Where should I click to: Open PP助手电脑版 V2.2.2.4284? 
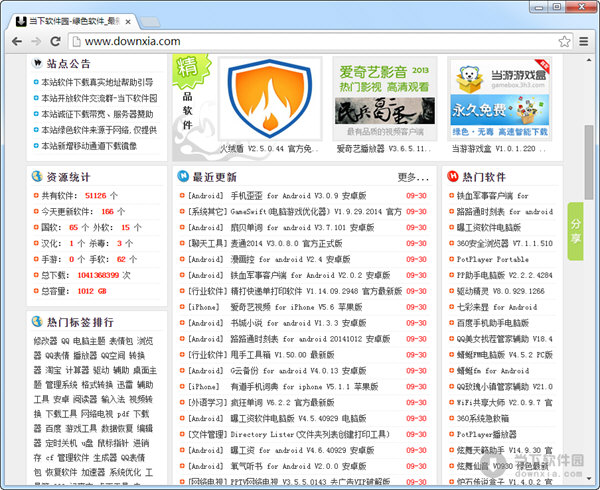pyautogui.click(x=505, y=275)
